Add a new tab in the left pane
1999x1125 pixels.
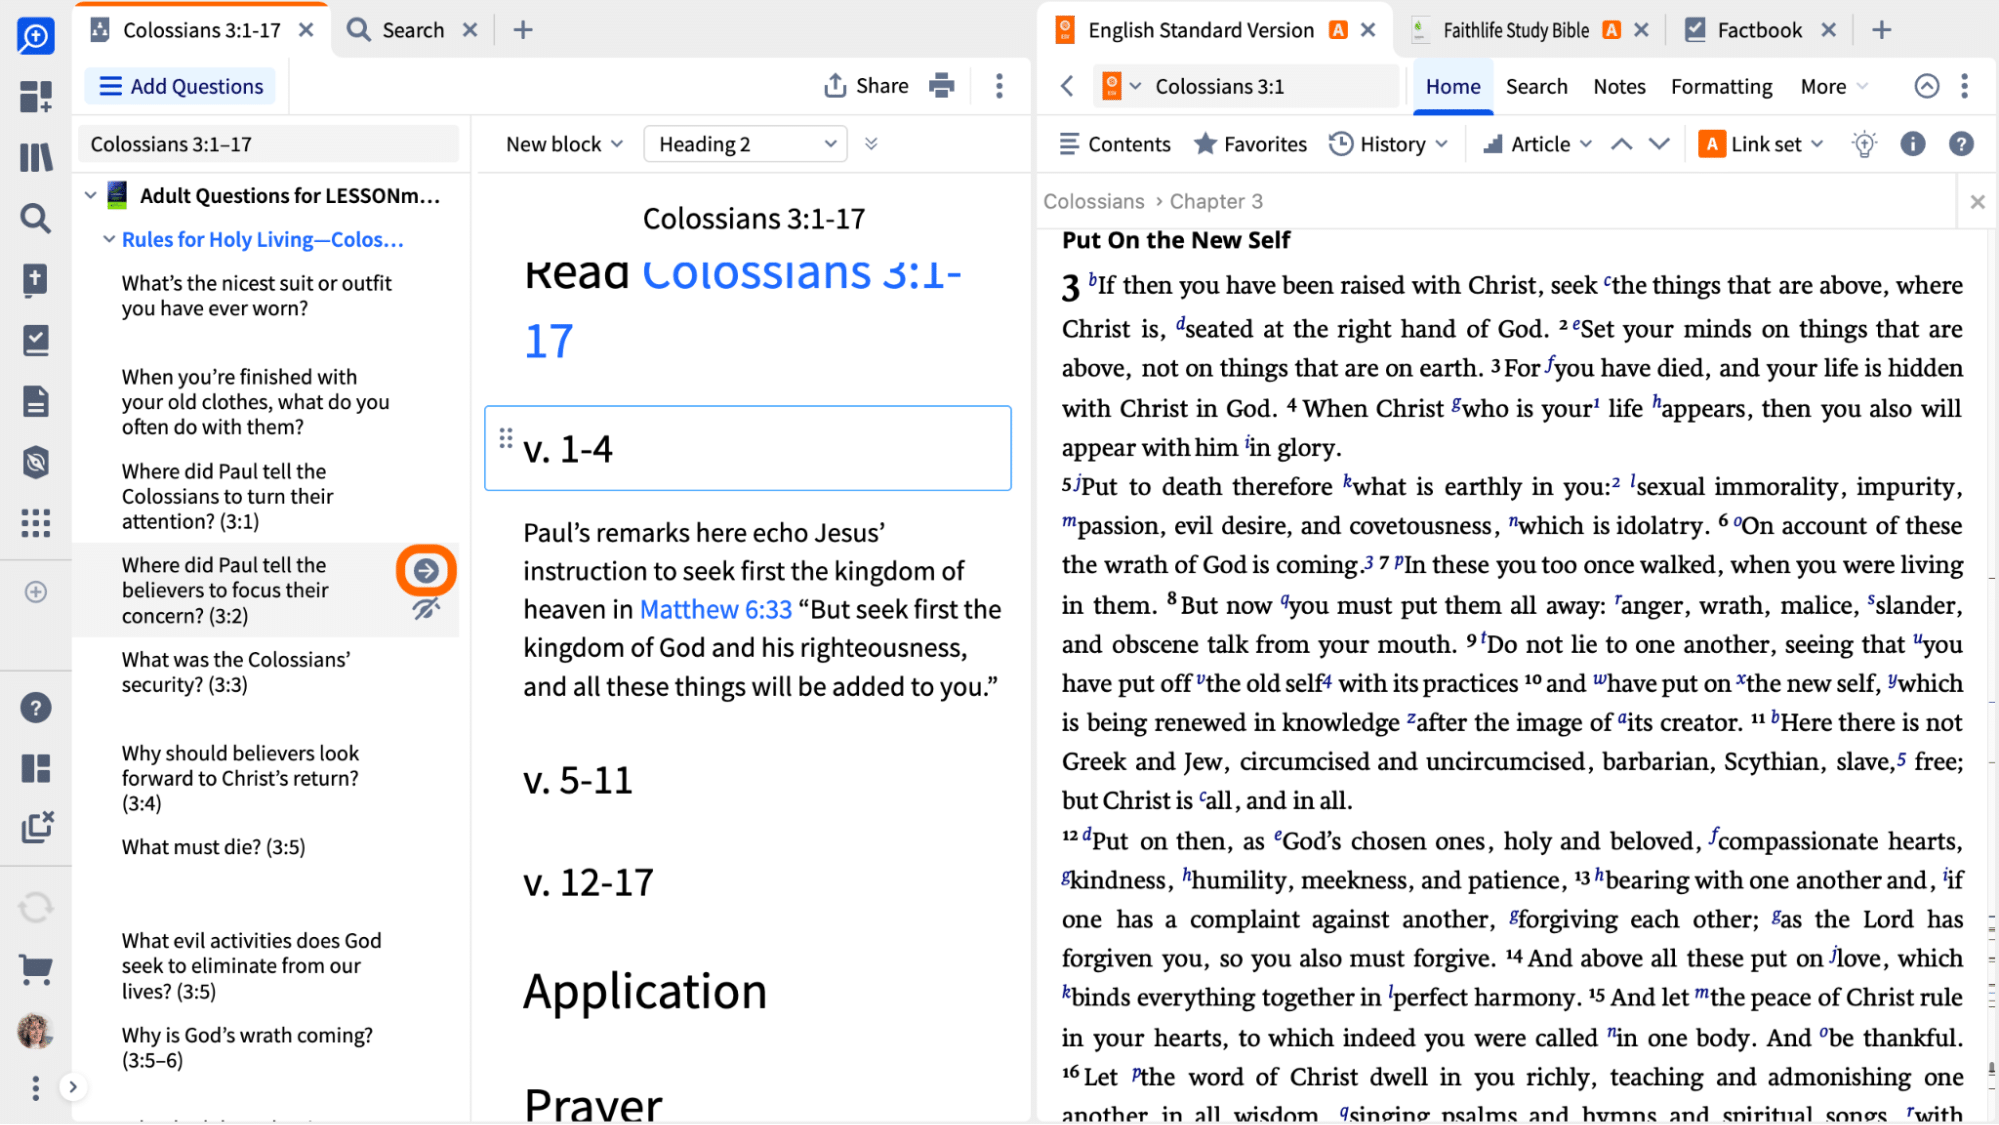[x=522, y=30]
